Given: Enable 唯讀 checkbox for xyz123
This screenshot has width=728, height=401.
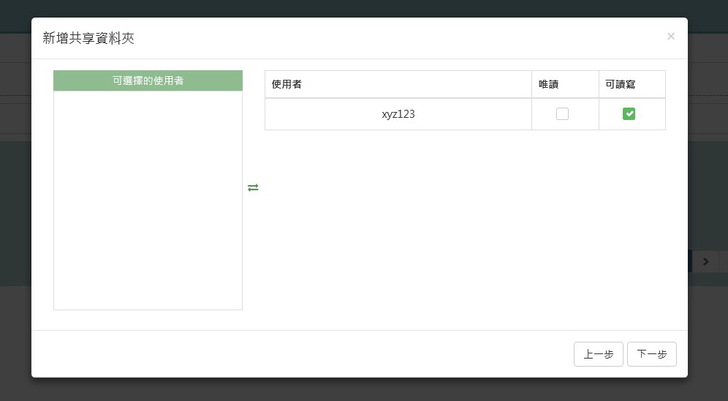Looking at the screenshot, I should (562, 114).
